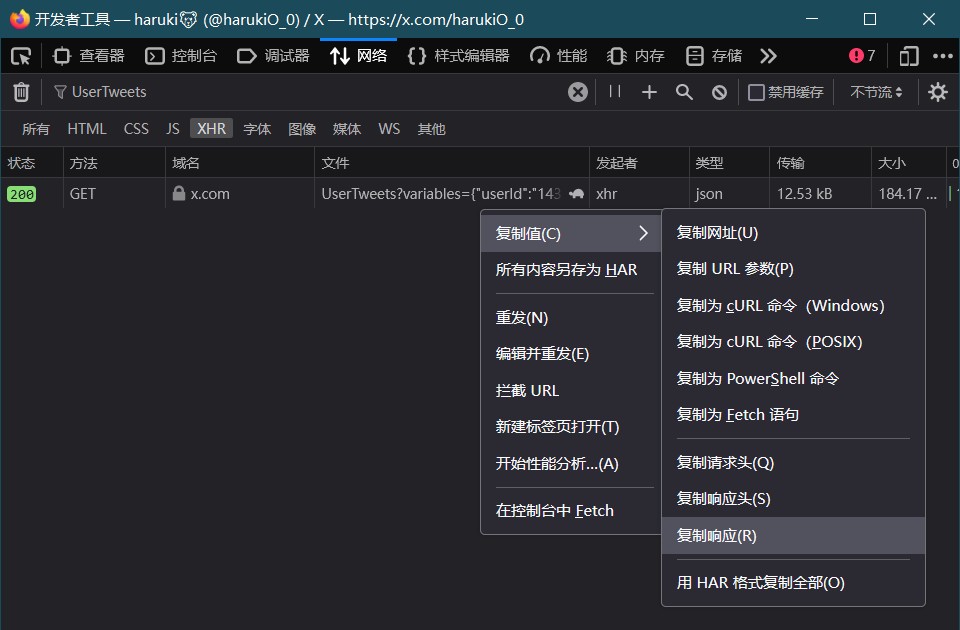Screen dimensions: 960x630
Task: Click the UserTweets filter input field
Action: (300, 92)
